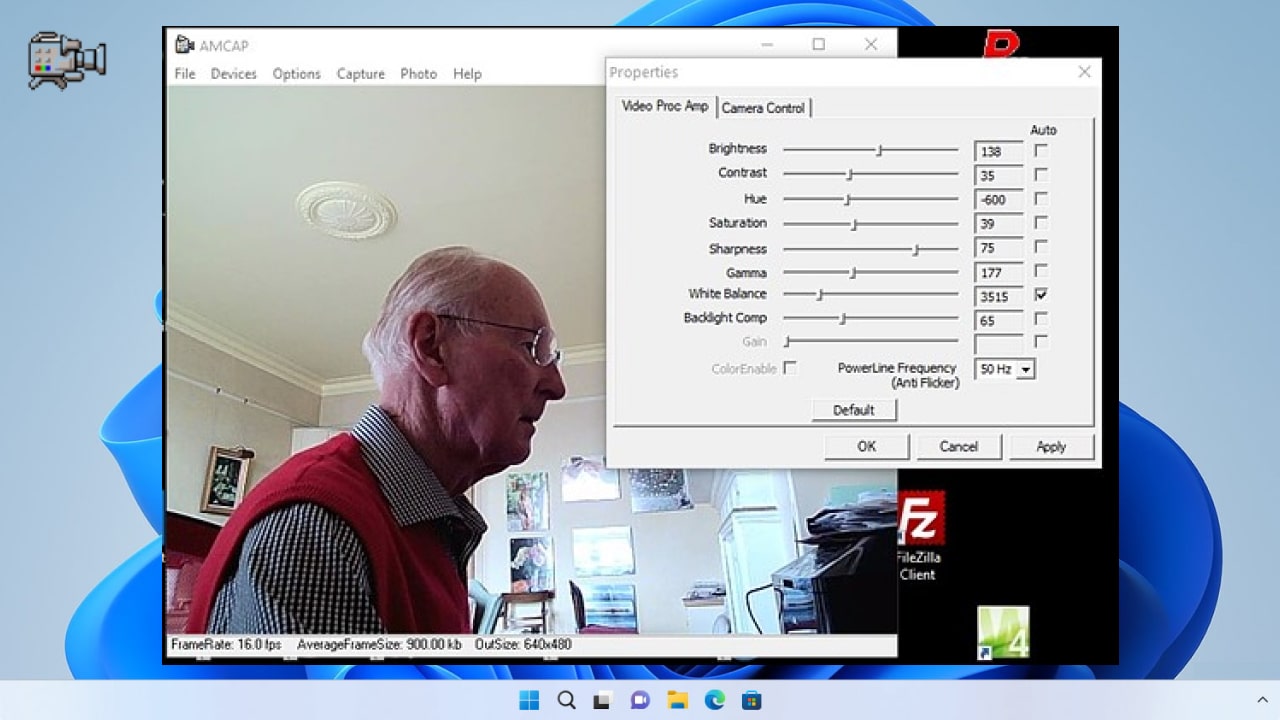Click the Hue value field -600
1280x720 pixels.
click(999, 200)
